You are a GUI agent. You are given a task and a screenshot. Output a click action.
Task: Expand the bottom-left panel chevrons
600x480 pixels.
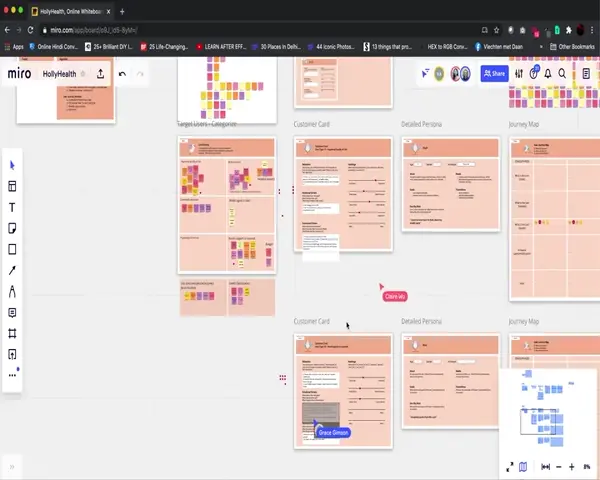pos(12,467)
